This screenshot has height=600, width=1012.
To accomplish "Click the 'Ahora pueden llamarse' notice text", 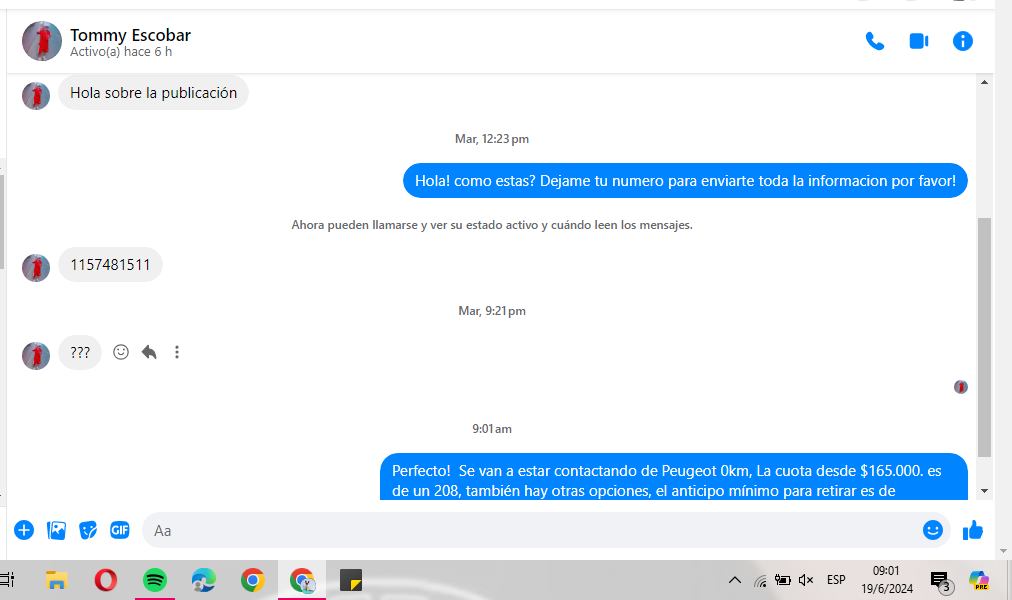I will coord(492,225).
